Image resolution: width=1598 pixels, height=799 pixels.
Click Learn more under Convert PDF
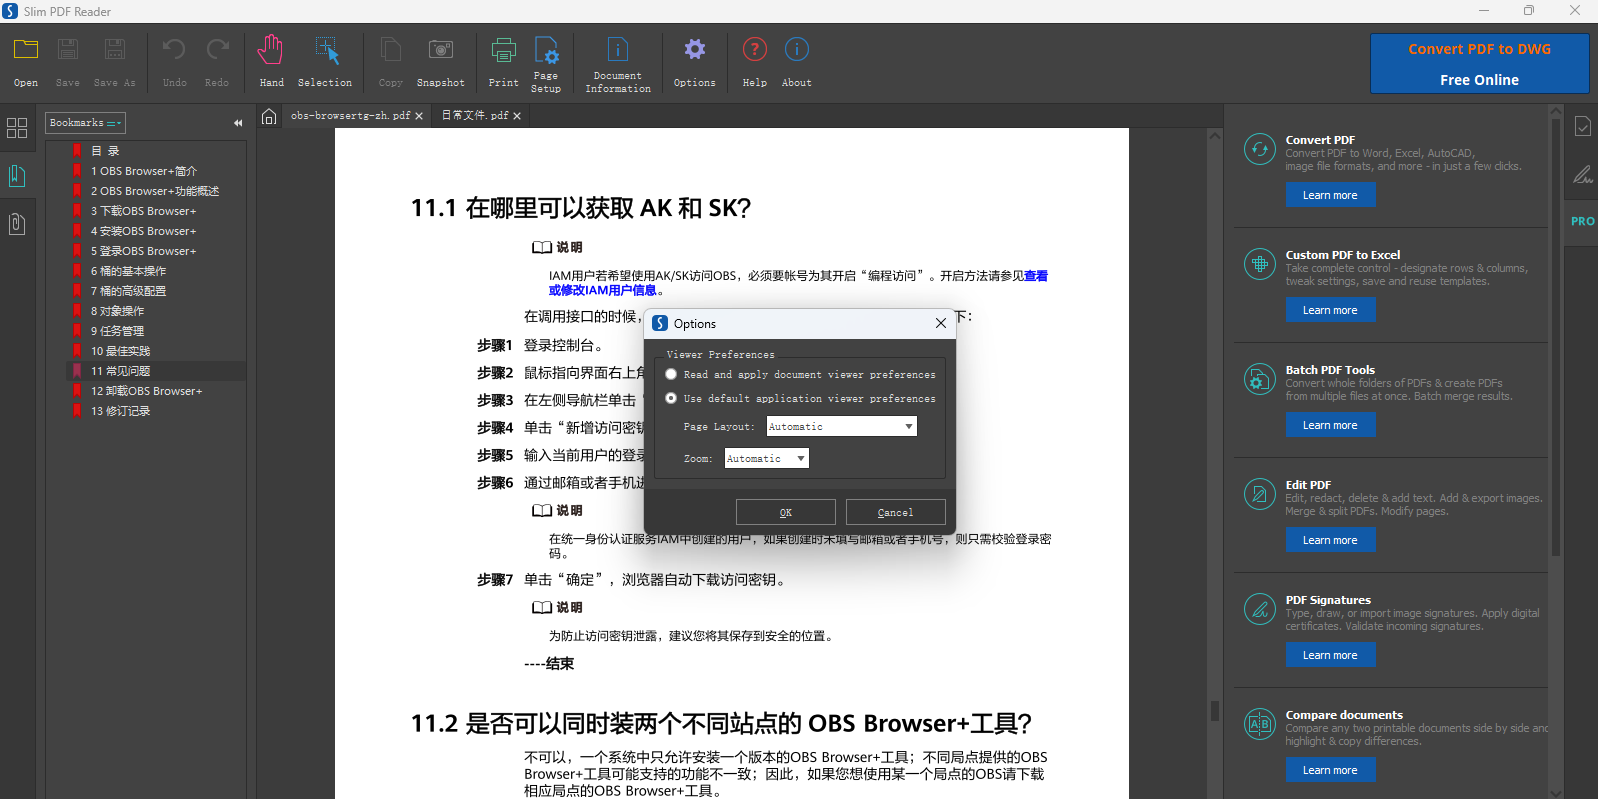1330,196
